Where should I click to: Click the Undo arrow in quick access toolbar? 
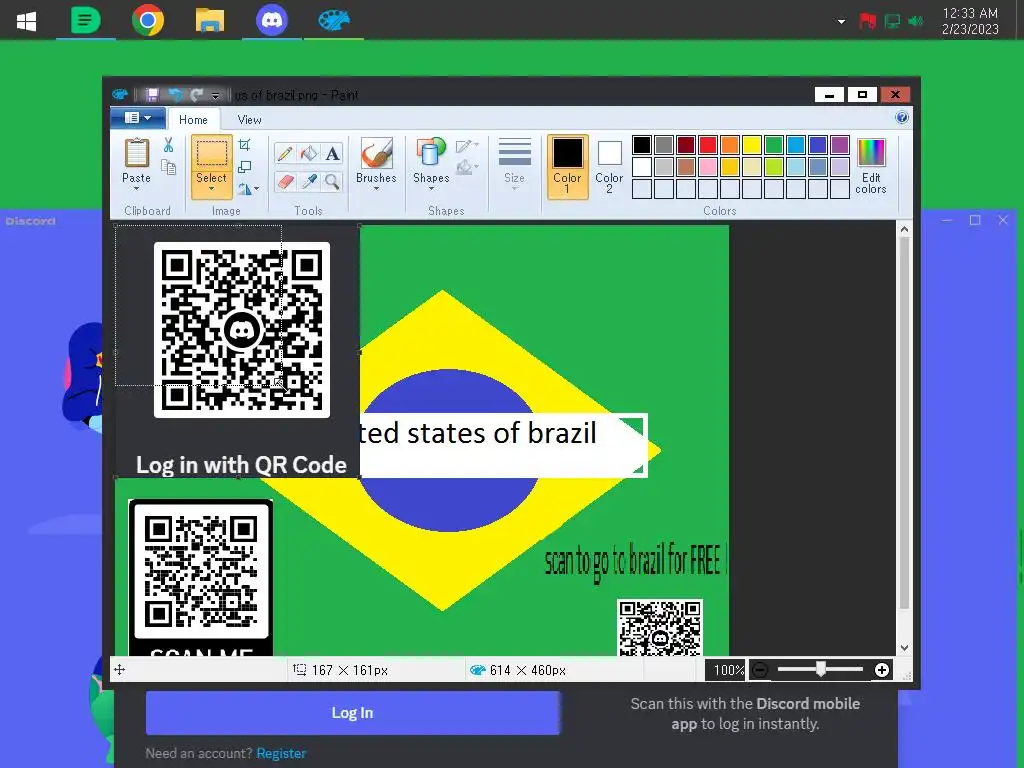[x=175, y=95]
